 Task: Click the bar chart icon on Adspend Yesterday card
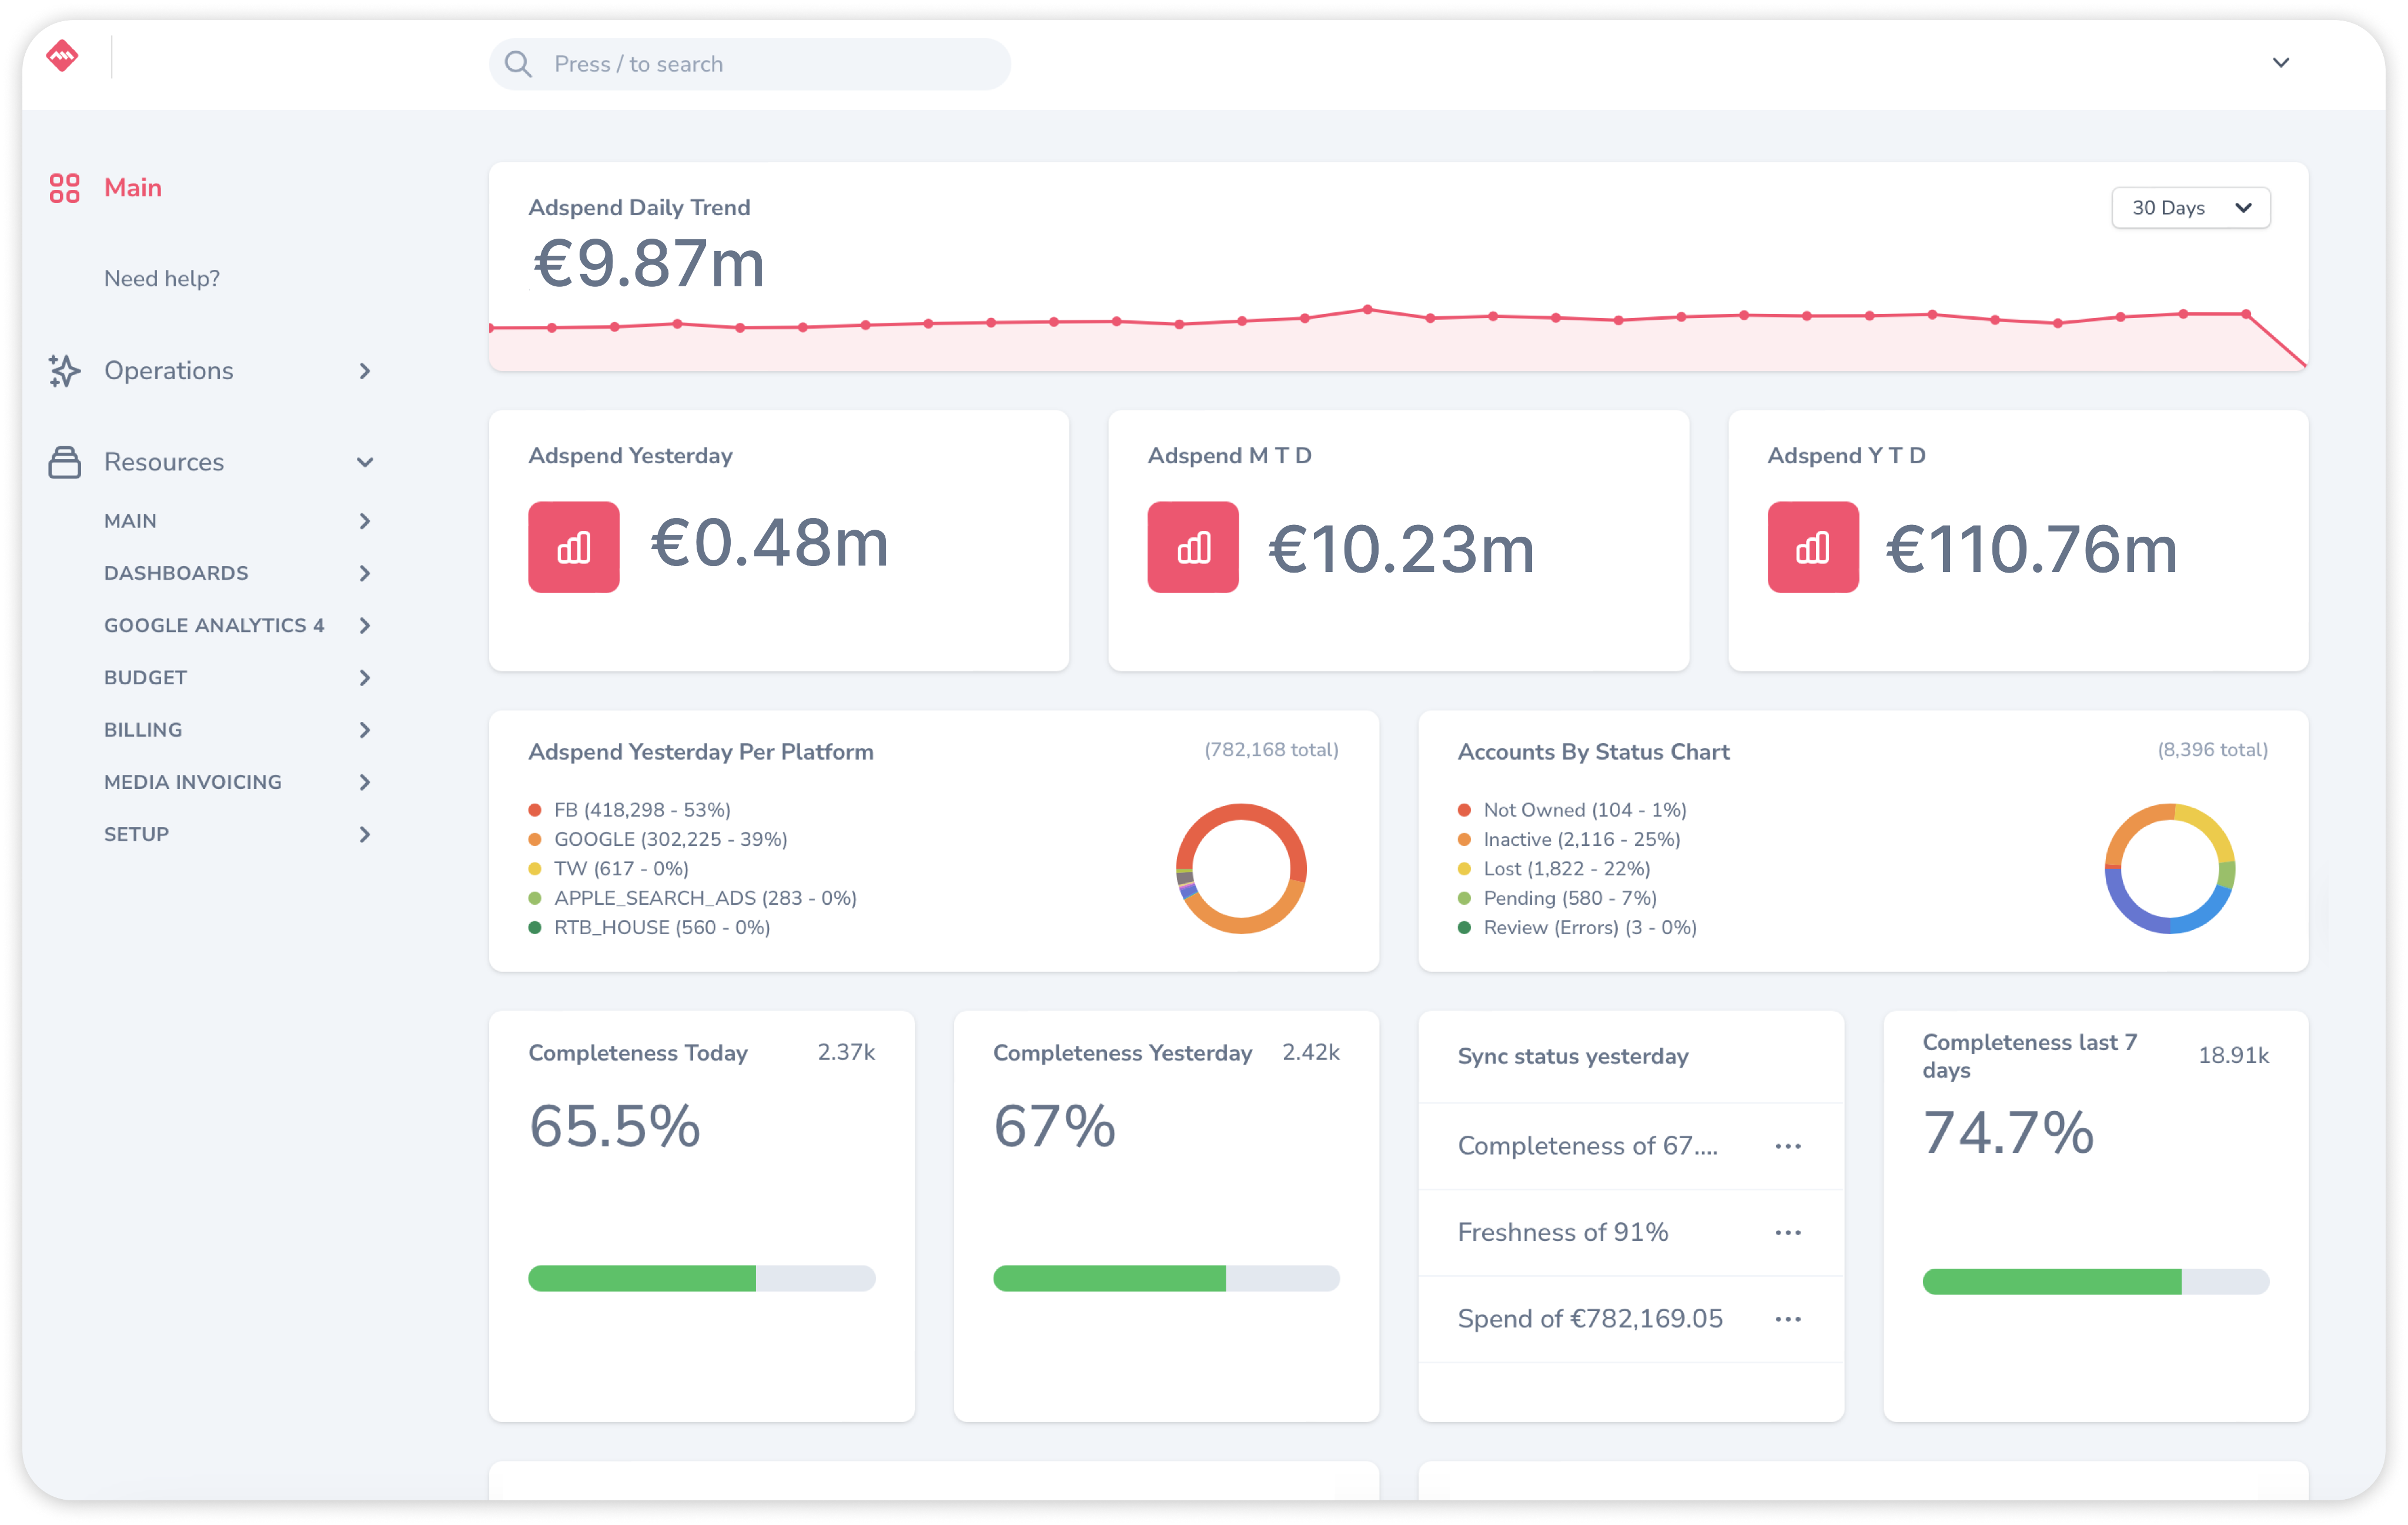pos(573,546)
